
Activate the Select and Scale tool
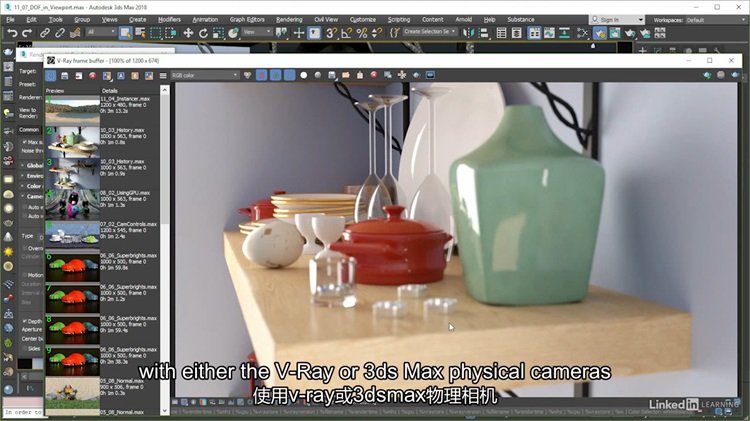pyautogui.click(x=218, y=33)
